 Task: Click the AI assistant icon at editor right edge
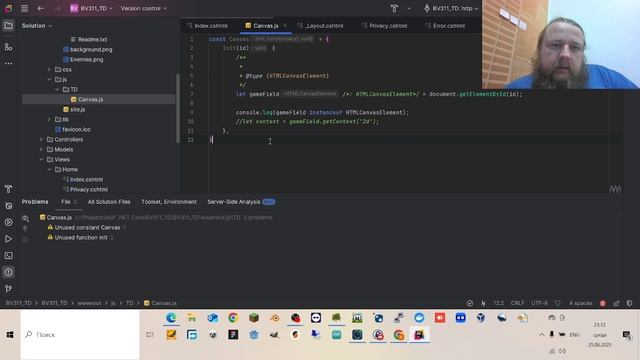(615, 189)
